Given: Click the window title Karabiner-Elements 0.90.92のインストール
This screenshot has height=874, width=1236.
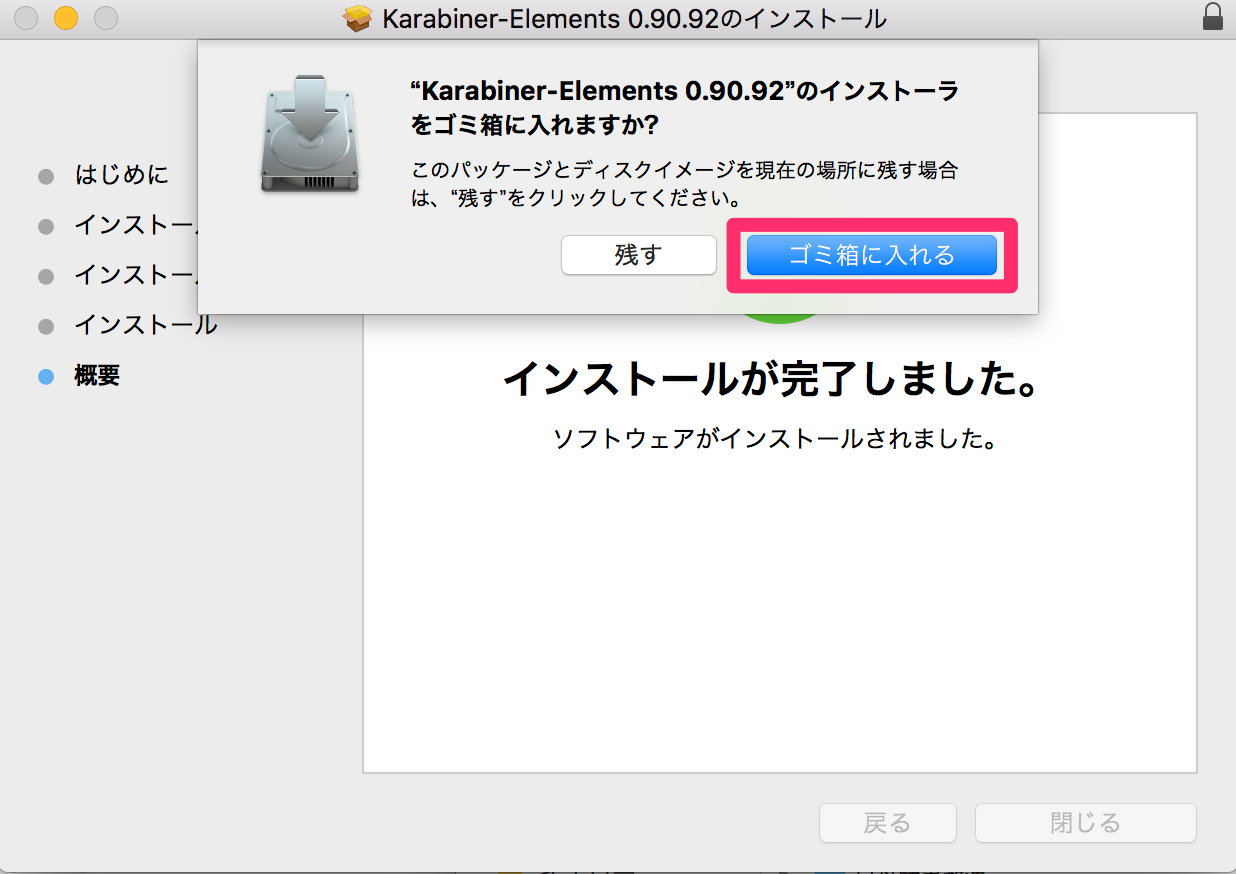Looking at the screenshot, I should tap(634, 18).
